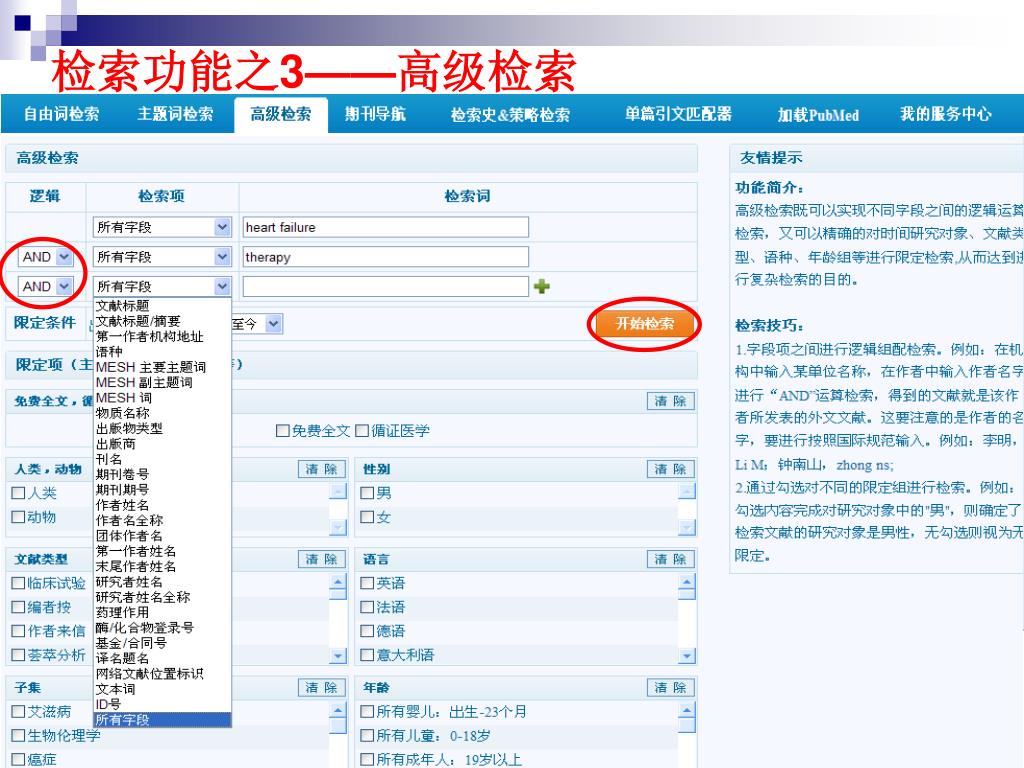Check 临床试验 document type

coord(18,583)
